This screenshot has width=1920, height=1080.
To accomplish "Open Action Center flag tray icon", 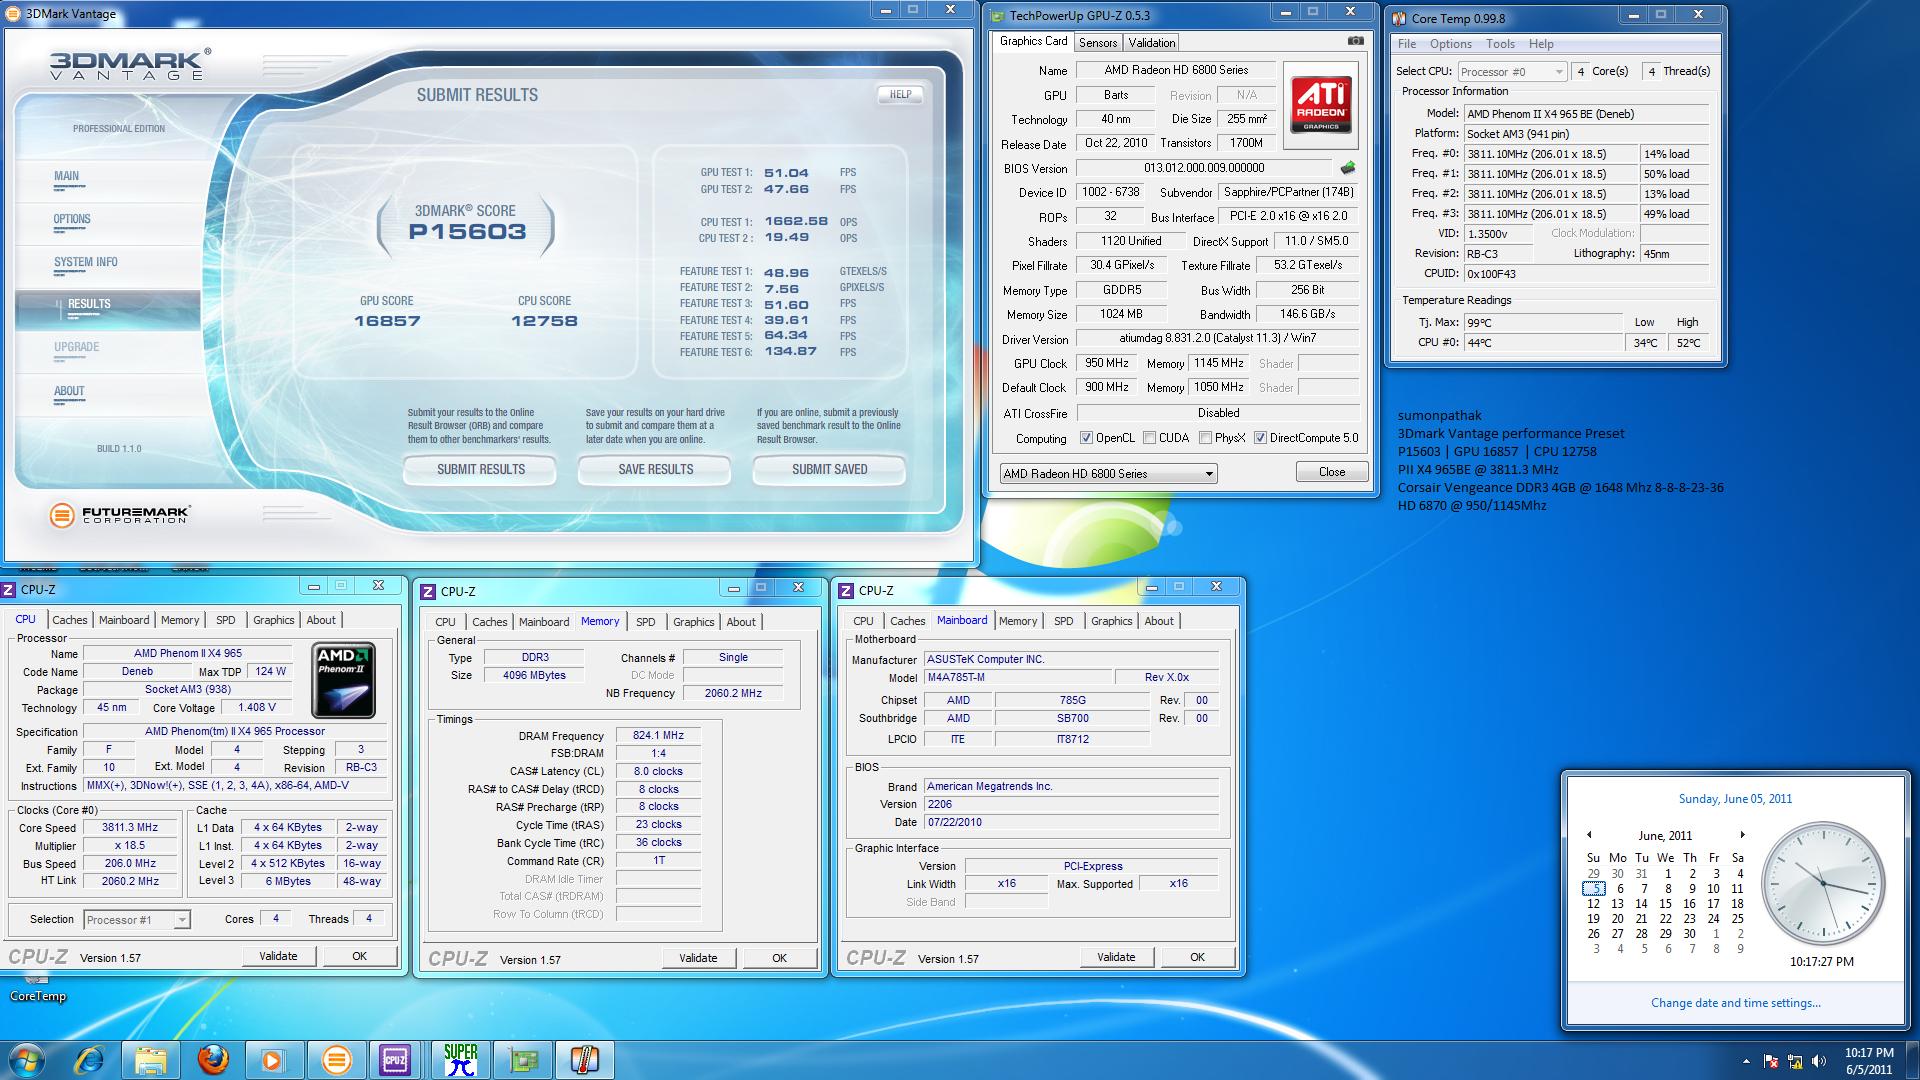I will [1771, 1062].
